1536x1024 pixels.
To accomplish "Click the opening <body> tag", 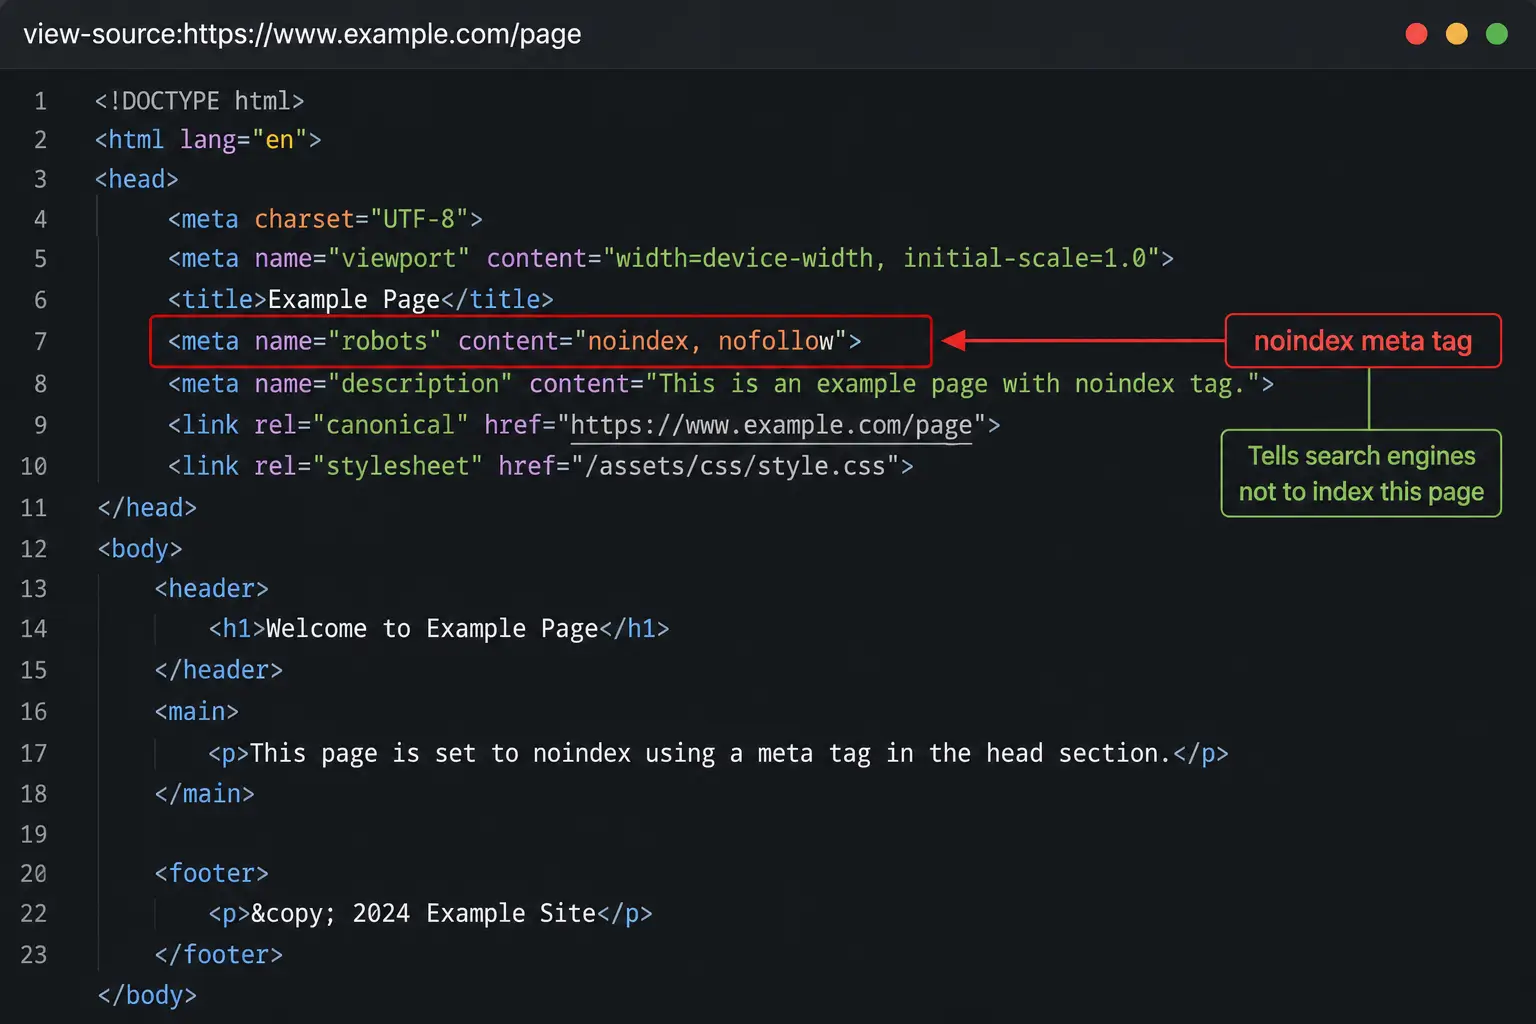I will coord(140,549).
